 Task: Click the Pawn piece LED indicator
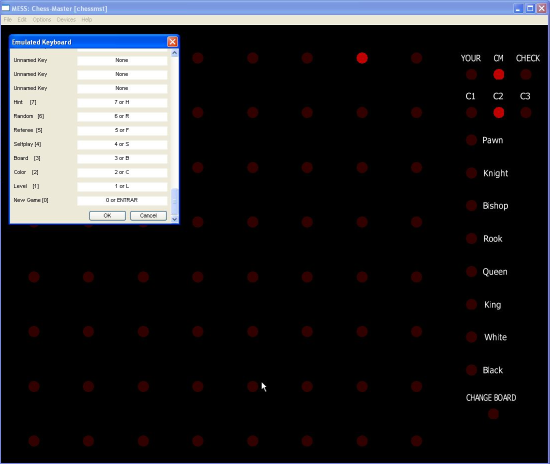pyautogui.click(x=471, y=140)
